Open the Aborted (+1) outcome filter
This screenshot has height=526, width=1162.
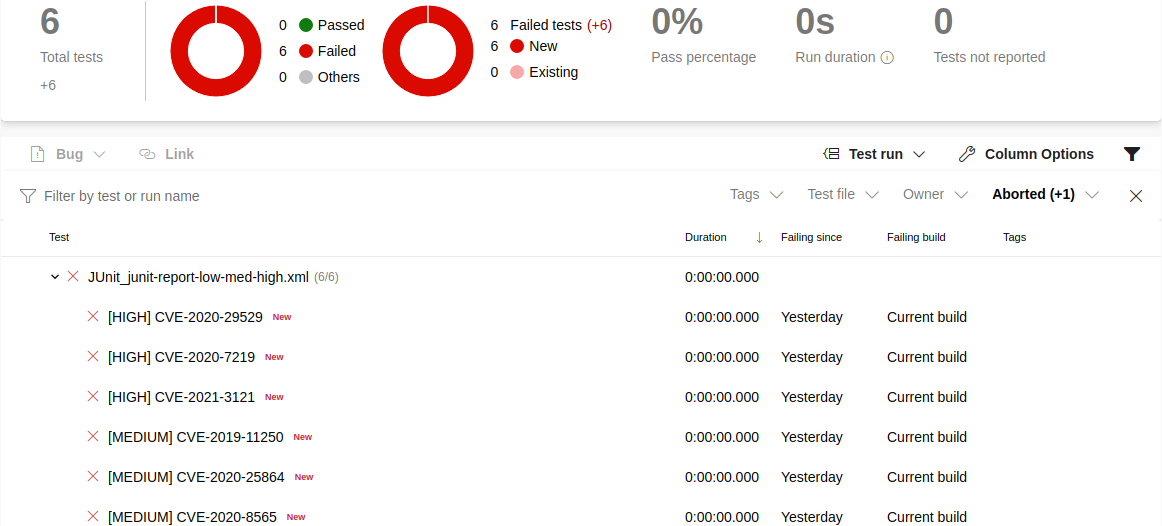click(x=1045, y=195)
